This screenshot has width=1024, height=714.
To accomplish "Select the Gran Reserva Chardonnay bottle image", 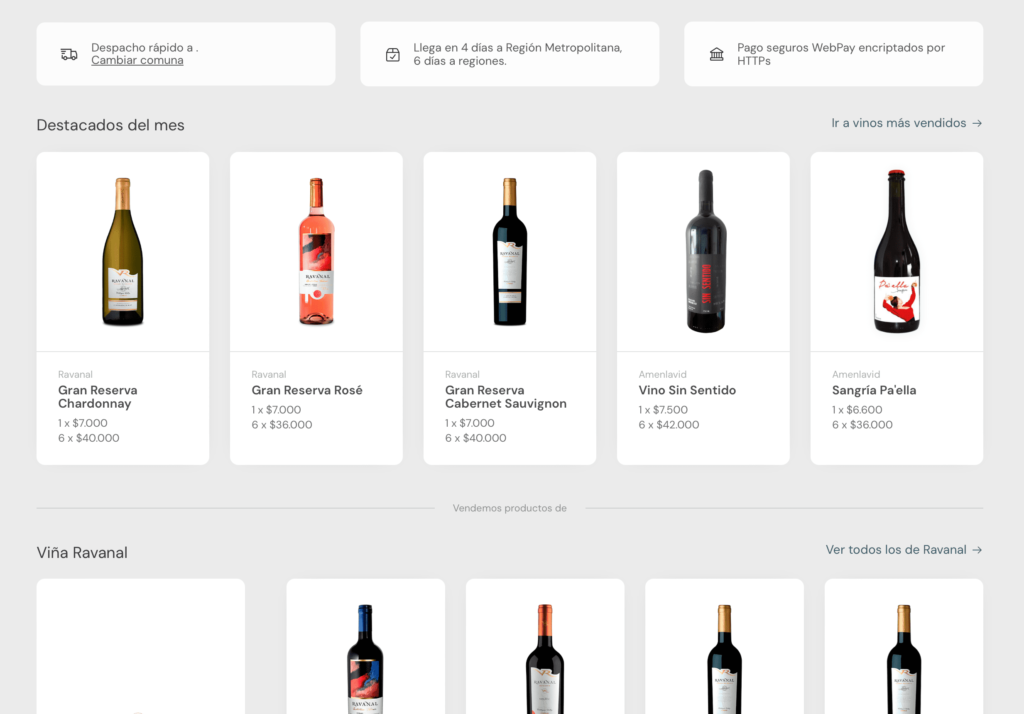I will point(123,252).
